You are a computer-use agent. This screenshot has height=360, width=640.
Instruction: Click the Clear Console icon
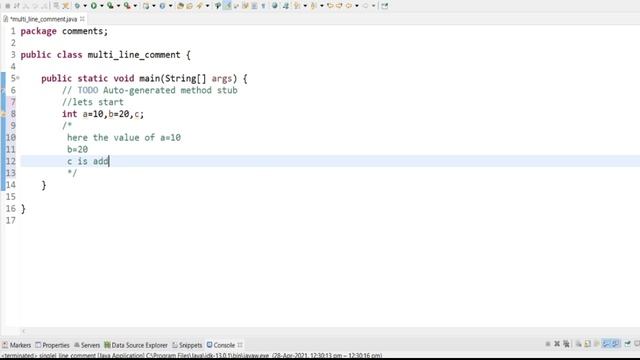[579, 344]
